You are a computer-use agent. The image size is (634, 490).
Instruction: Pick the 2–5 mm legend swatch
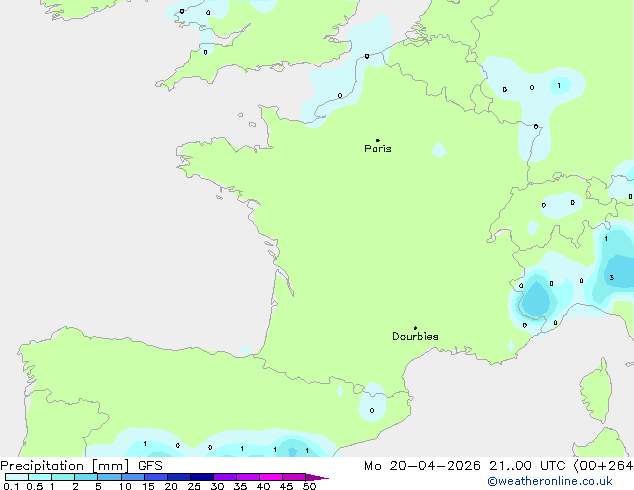86,477
